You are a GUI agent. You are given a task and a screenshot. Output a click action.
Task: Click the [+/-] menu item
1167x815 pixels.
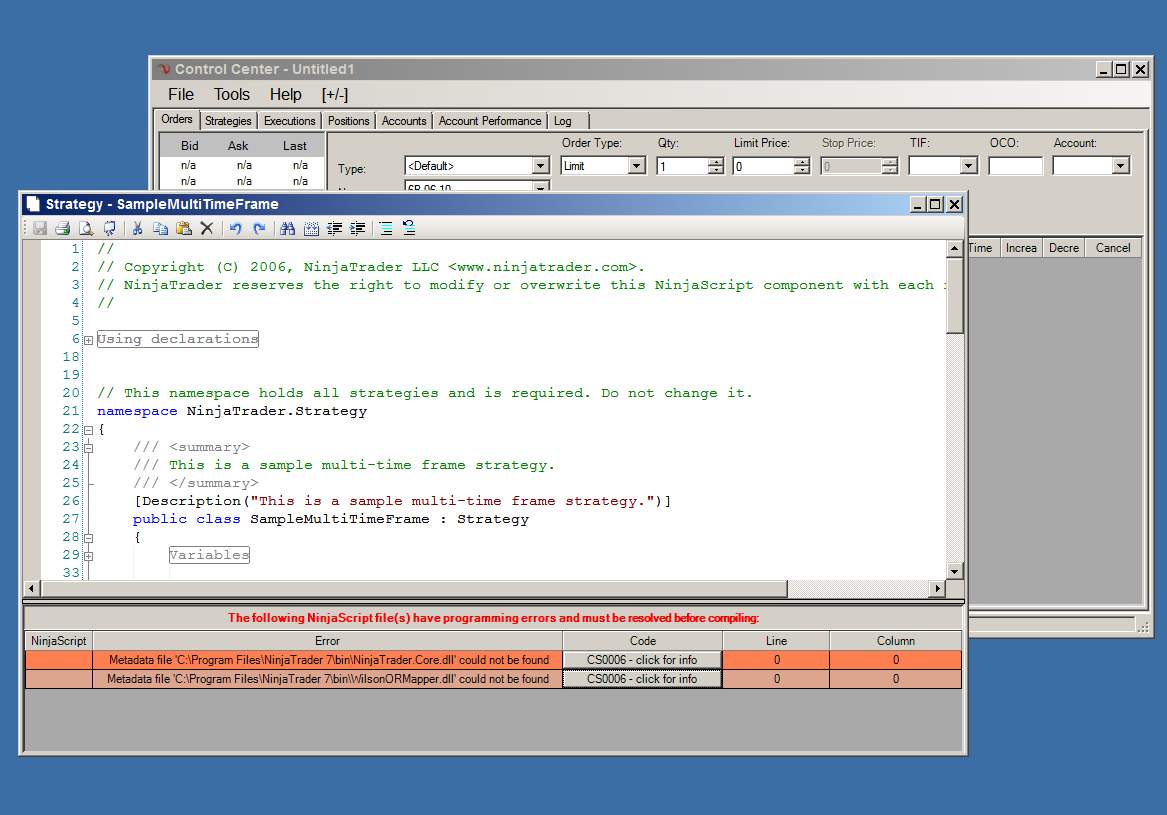click(x=335, y=95)
